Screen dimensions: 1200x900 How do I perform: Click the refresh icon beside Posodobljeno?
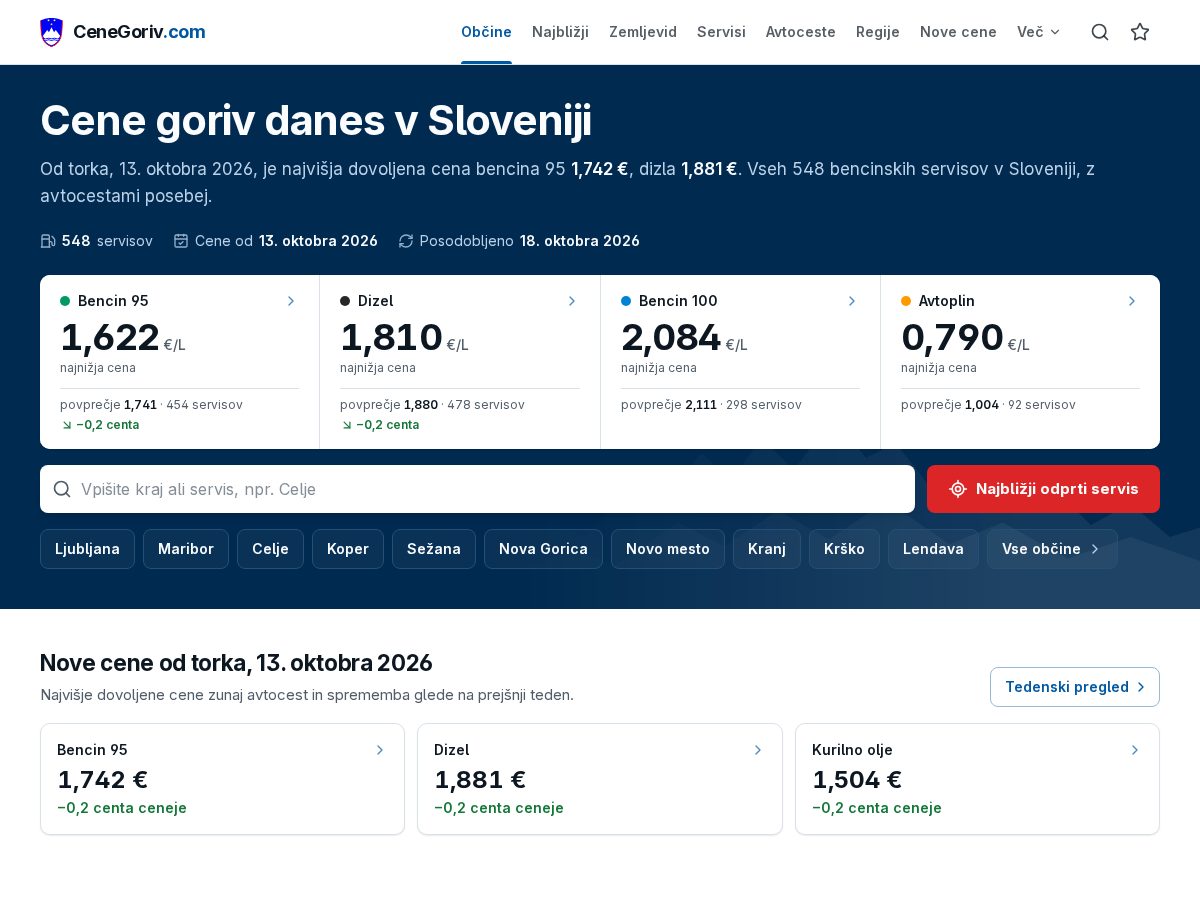click(x=406, y=241)
